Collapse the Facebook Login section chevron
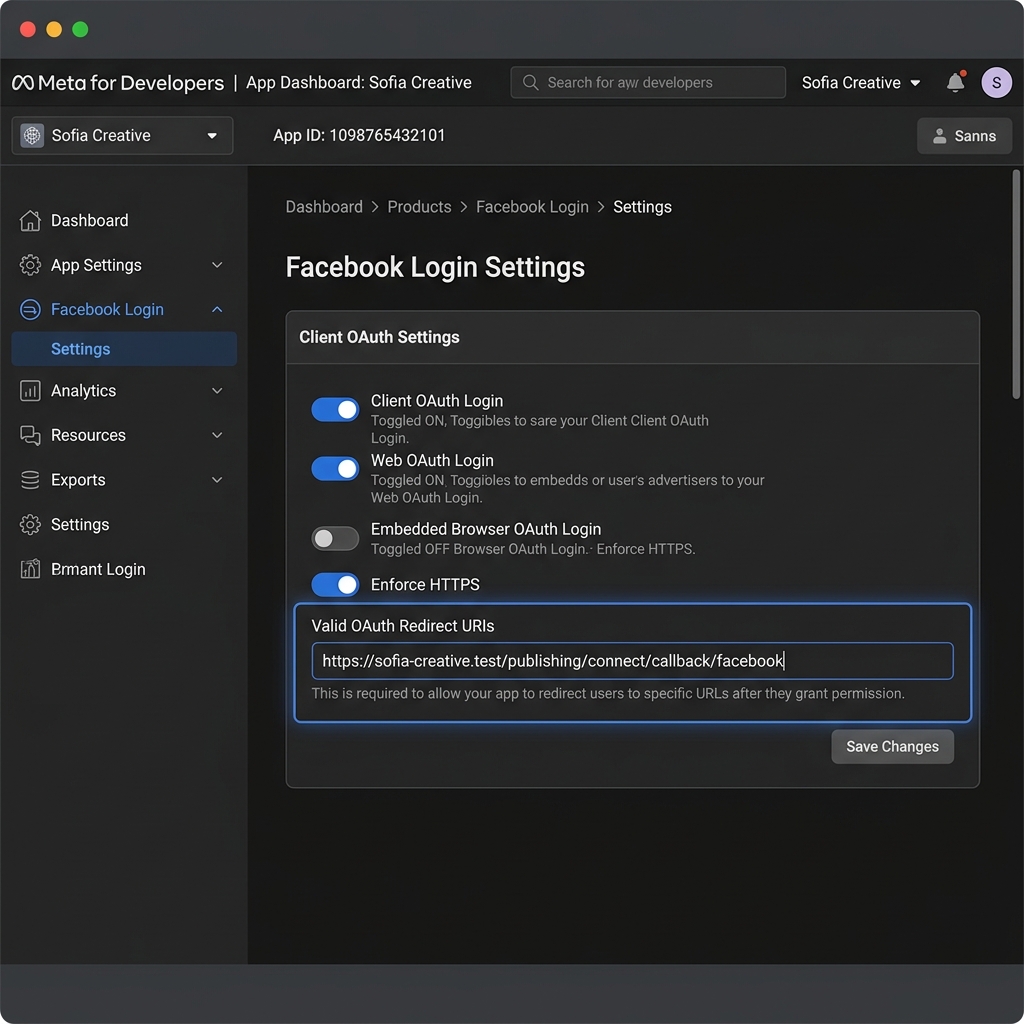Screen dimensions: 1024x1024 tap(217, 309)
